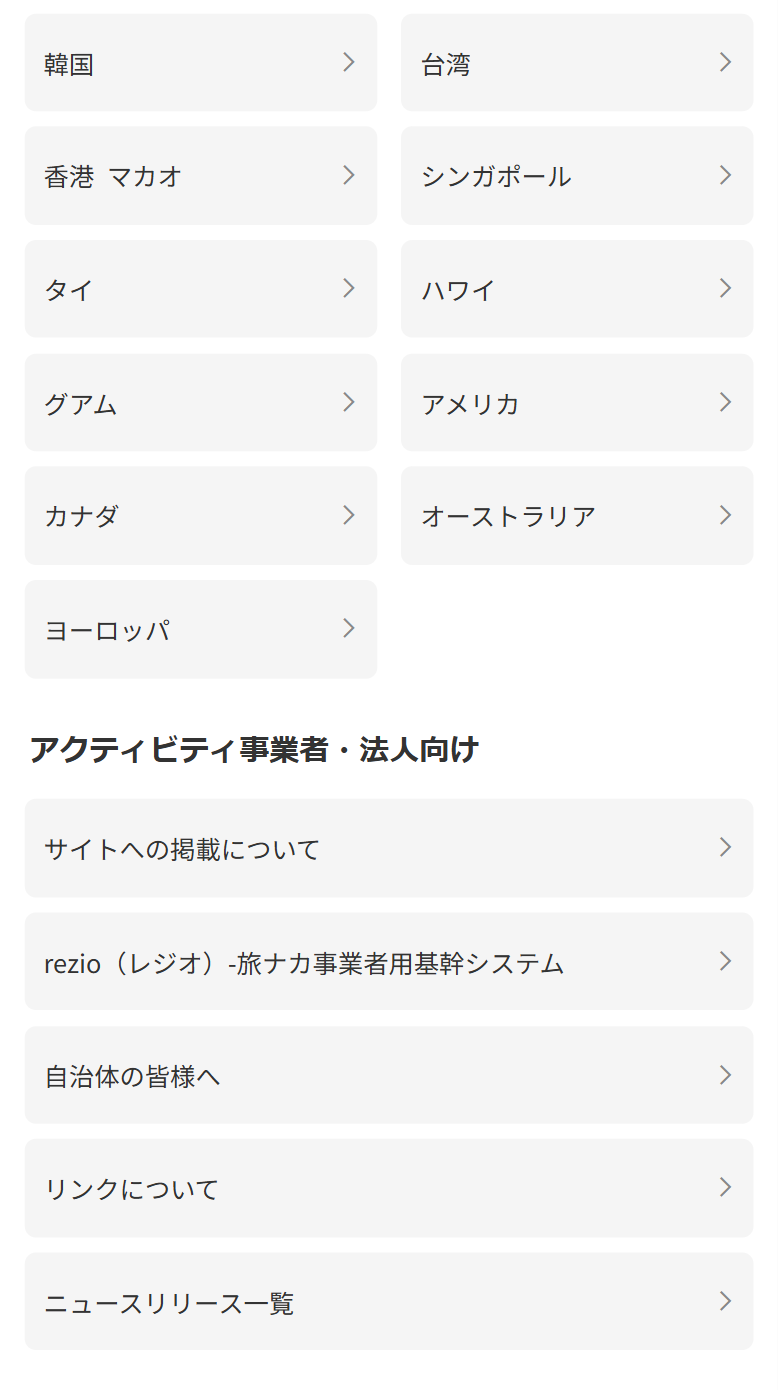778x1390 pixels.
Task: Click the chevron icon on シンガポール
Action: click(x=725, y=176)
